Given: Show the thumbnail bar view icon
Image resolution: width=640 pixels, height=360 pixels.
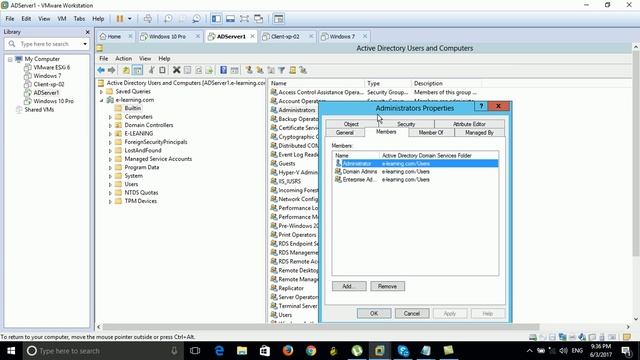Looking at the screenshot, I should (230, 19).
